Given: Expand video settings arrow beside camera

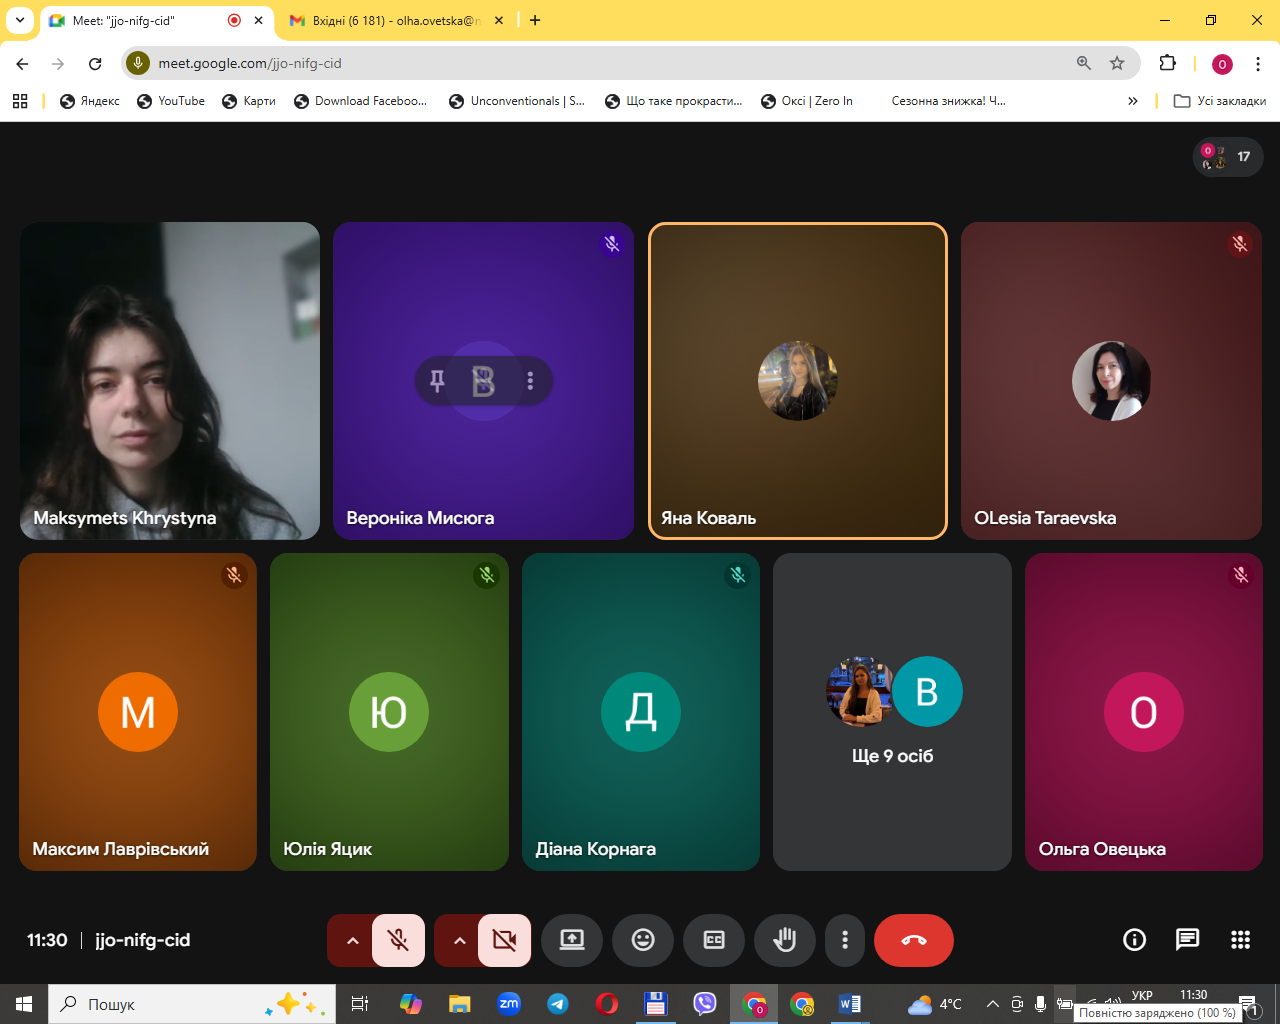Looking at the screenshot, I should [x=459, y=940].
